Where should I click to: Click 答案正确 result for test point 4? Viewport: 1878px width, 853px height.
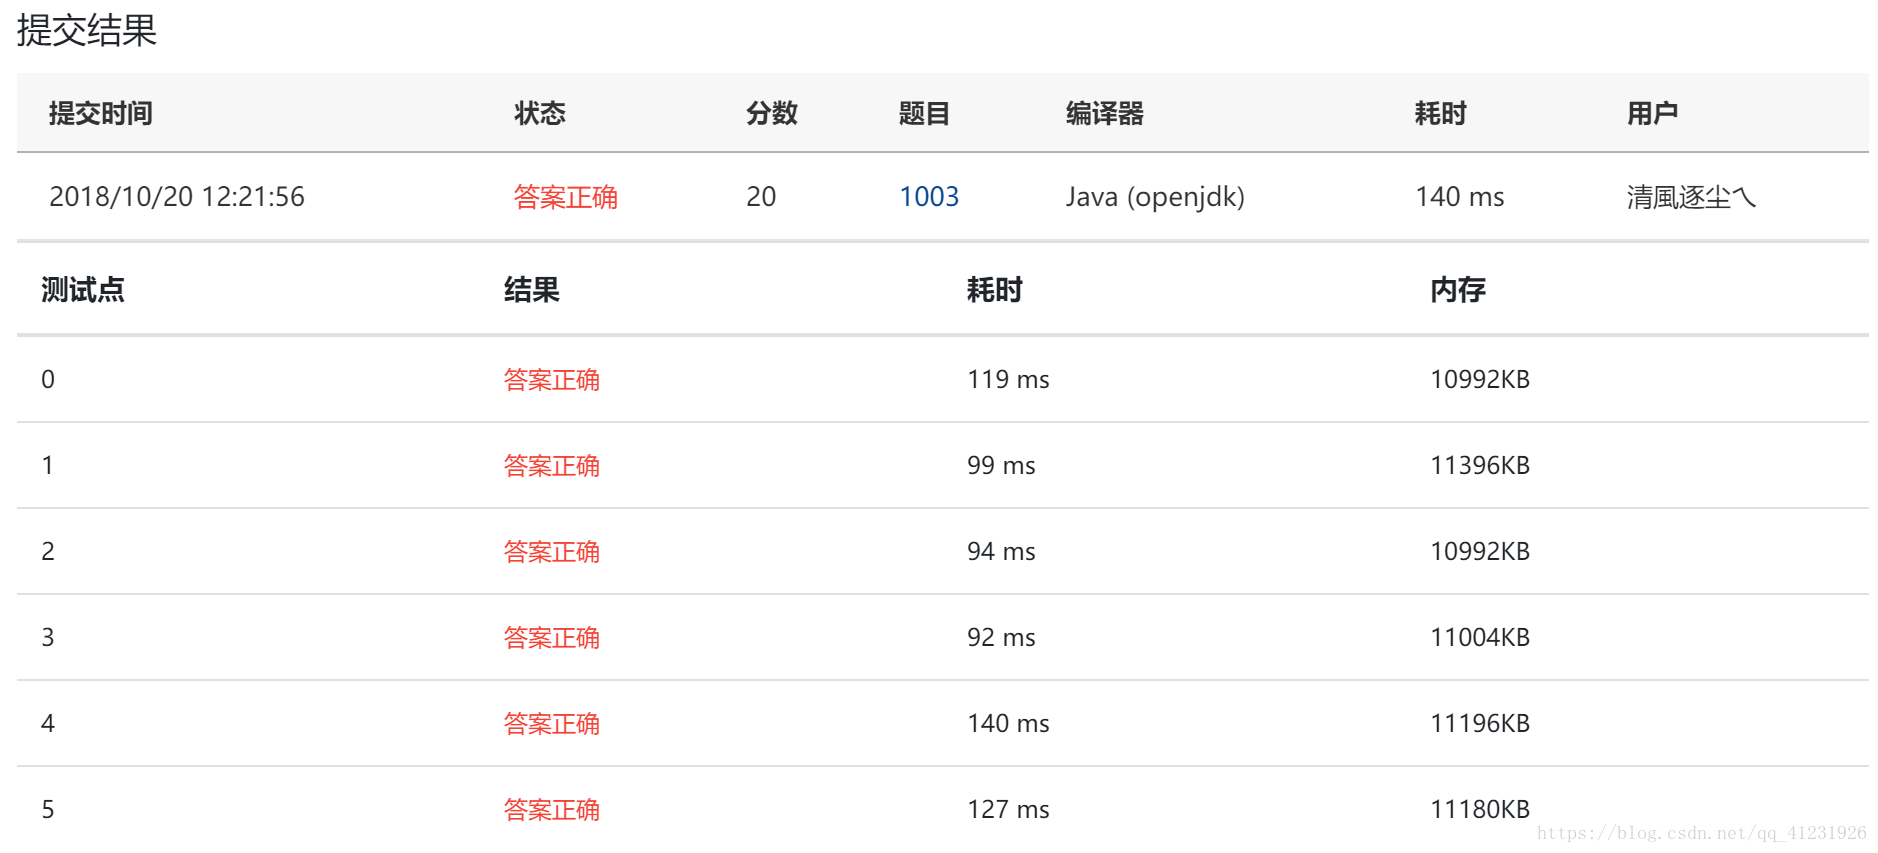552,724
